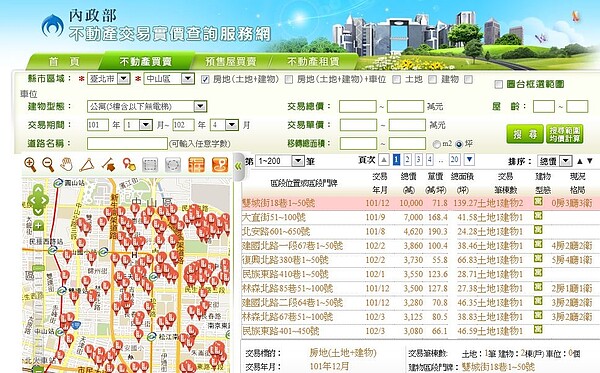Enable the 圖台框選範圍 checkbox
Image resolution: width=600 pixels, height=373 pixels.
(x=498, y=84)
